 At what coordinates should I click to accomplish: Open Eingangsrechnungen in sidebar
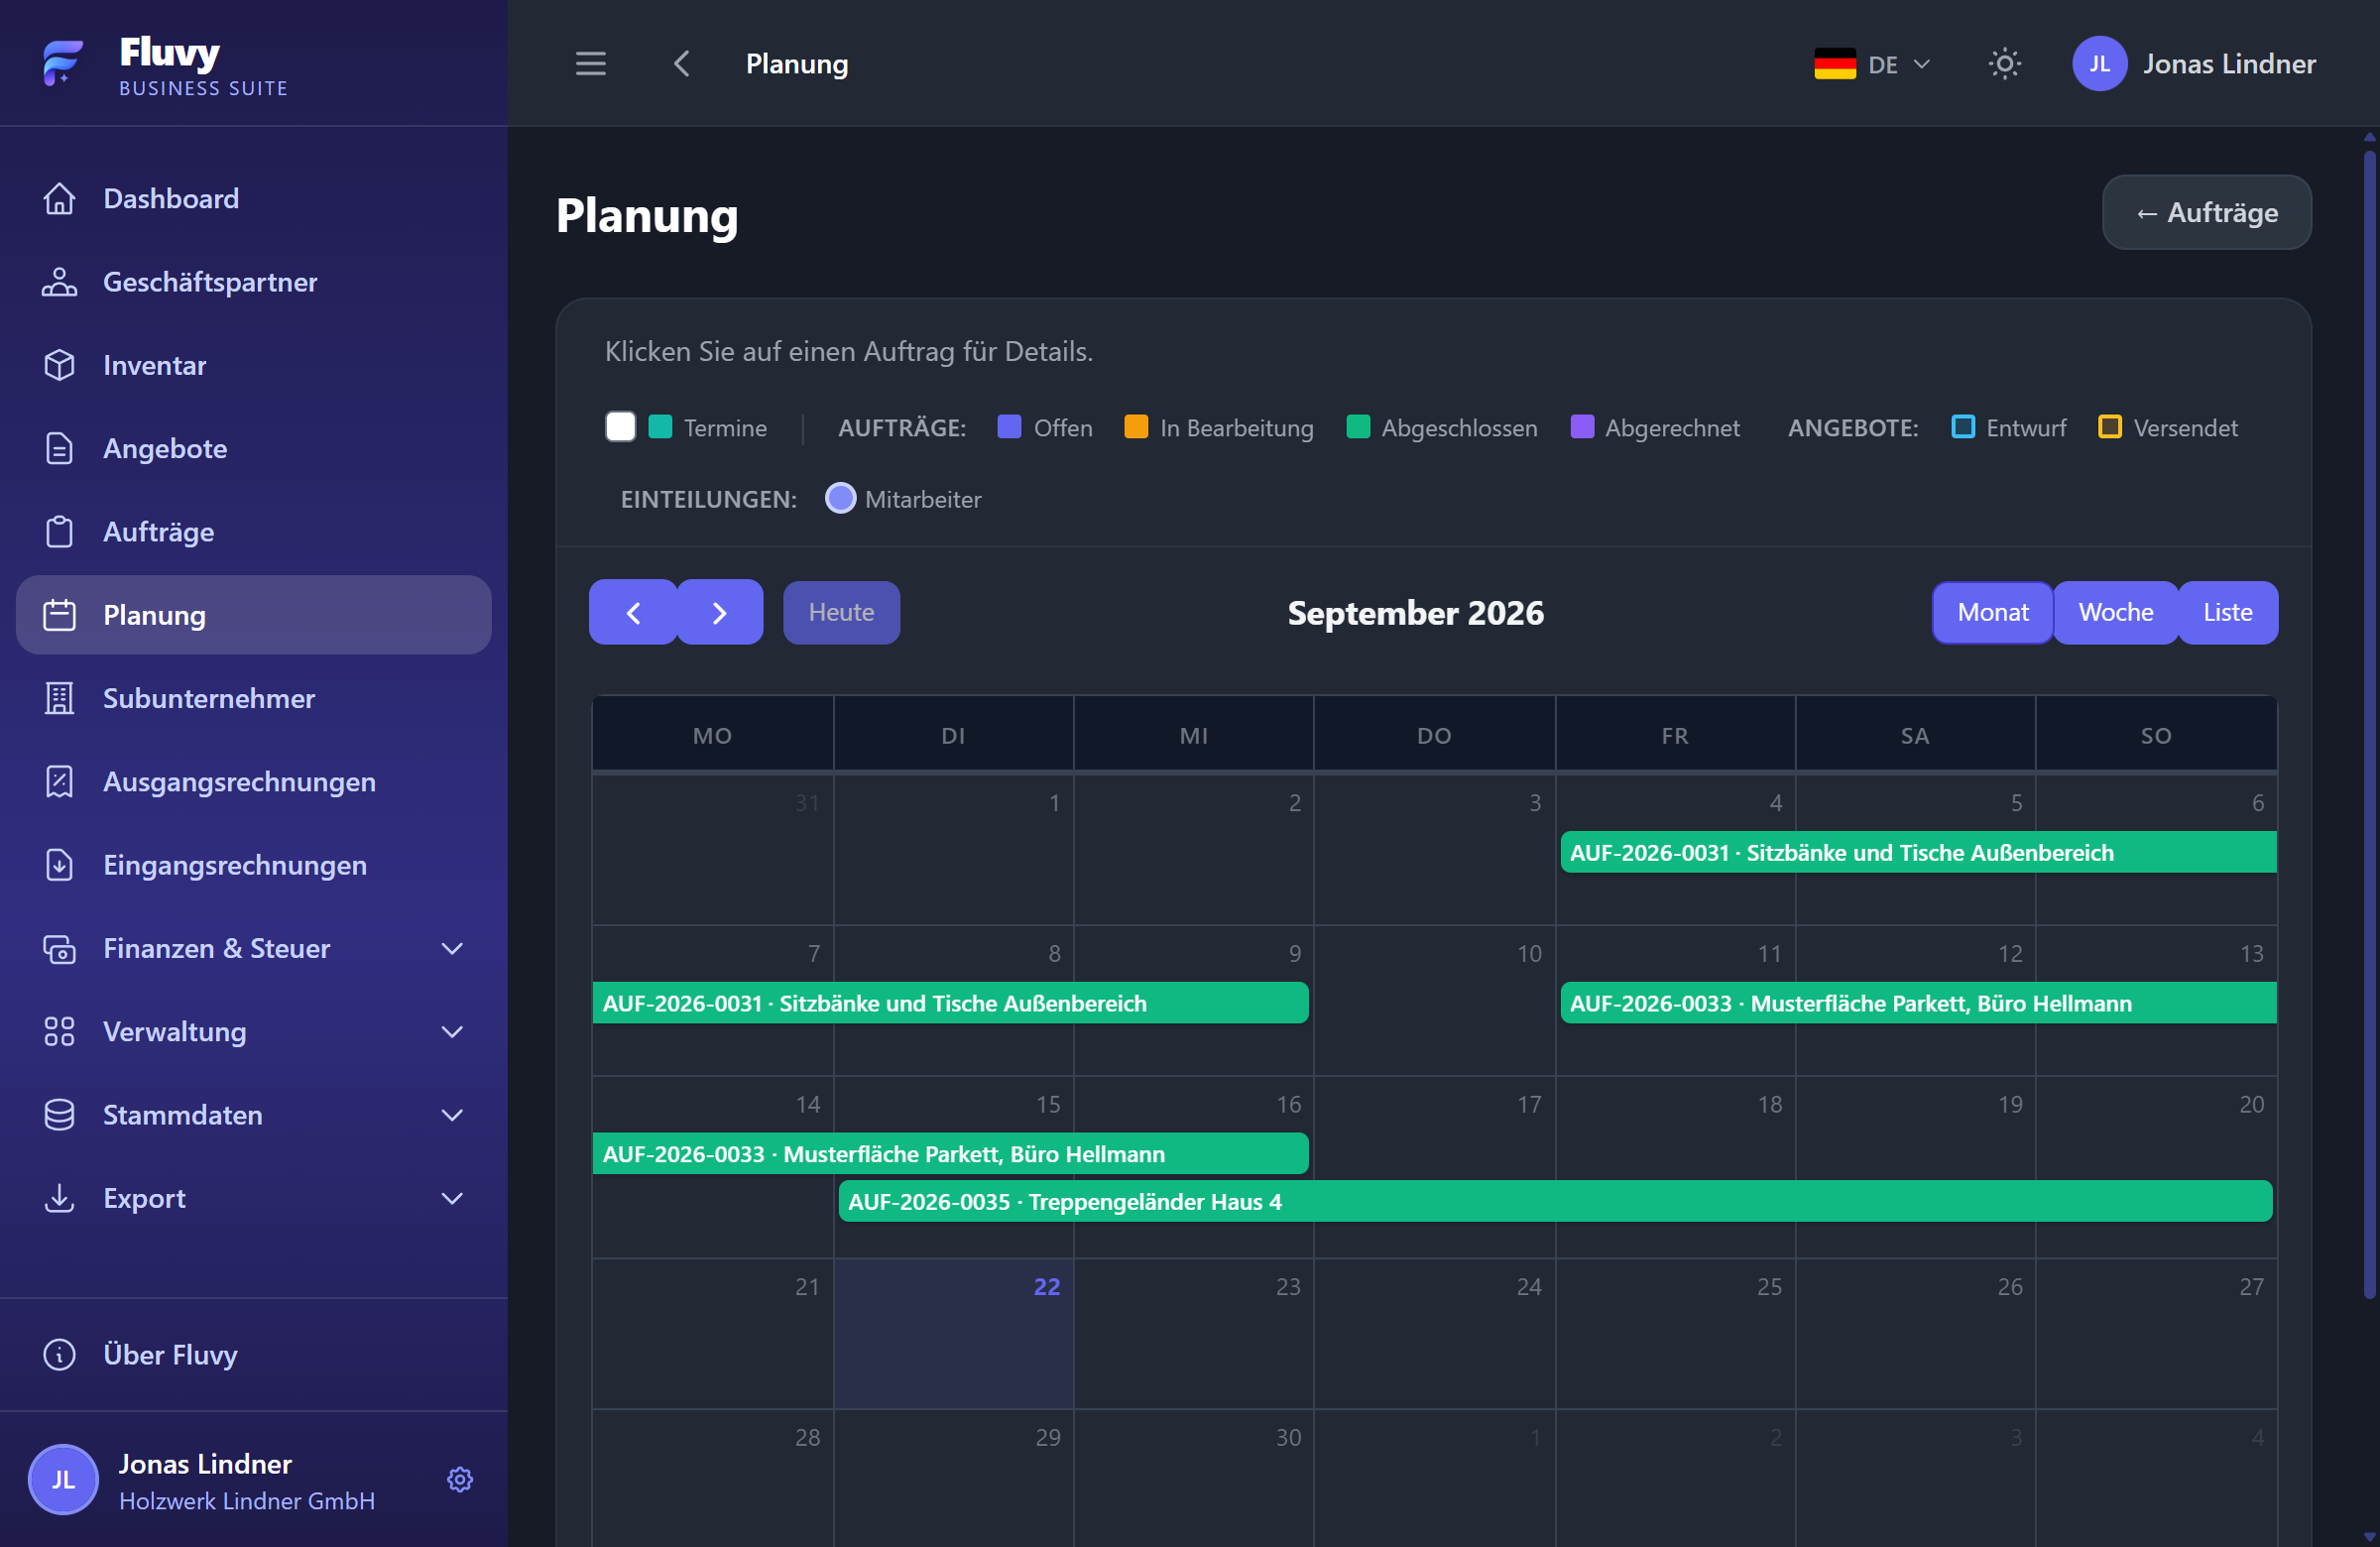254,864
